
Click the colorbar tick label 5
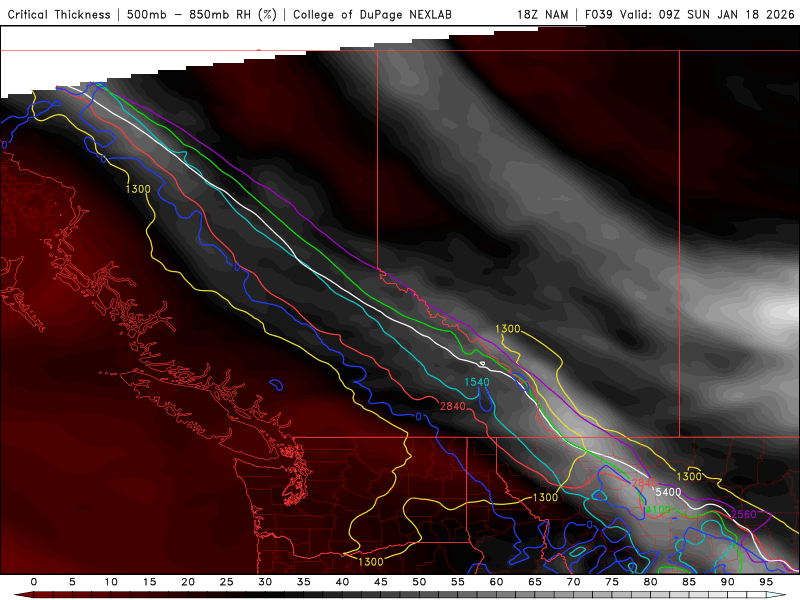72,582
